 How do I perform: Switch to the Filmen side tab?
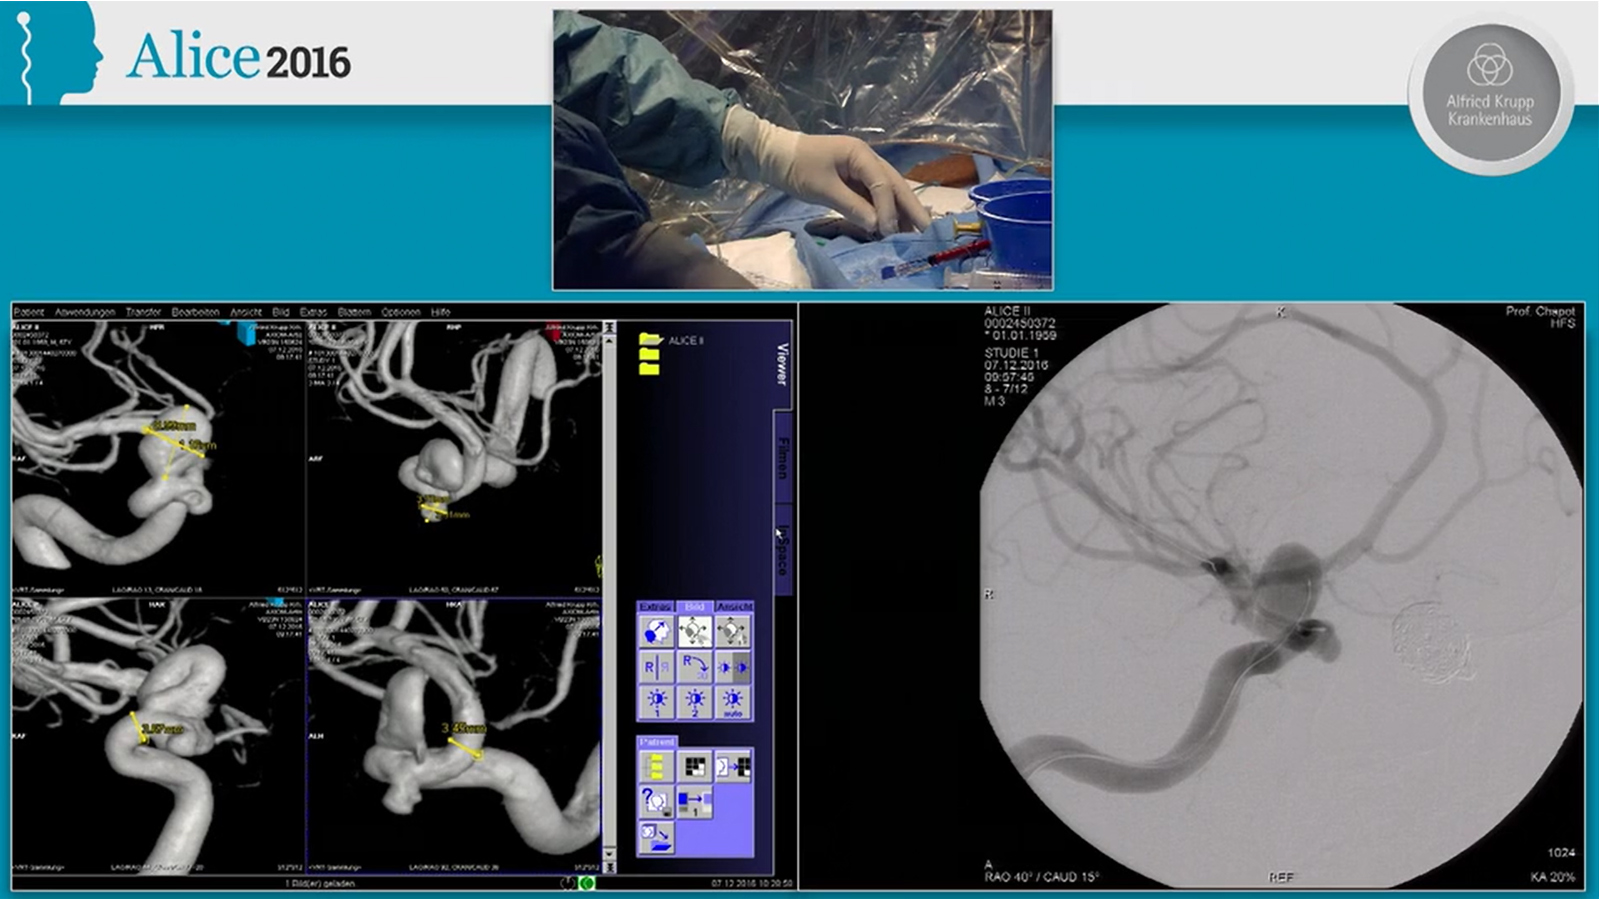783,457
